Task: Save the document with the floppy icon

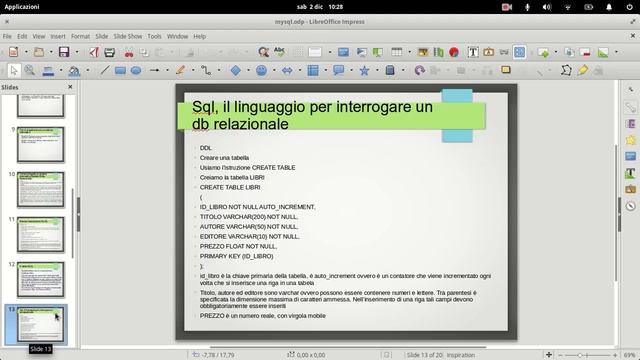Action: (x=64, y=52)
